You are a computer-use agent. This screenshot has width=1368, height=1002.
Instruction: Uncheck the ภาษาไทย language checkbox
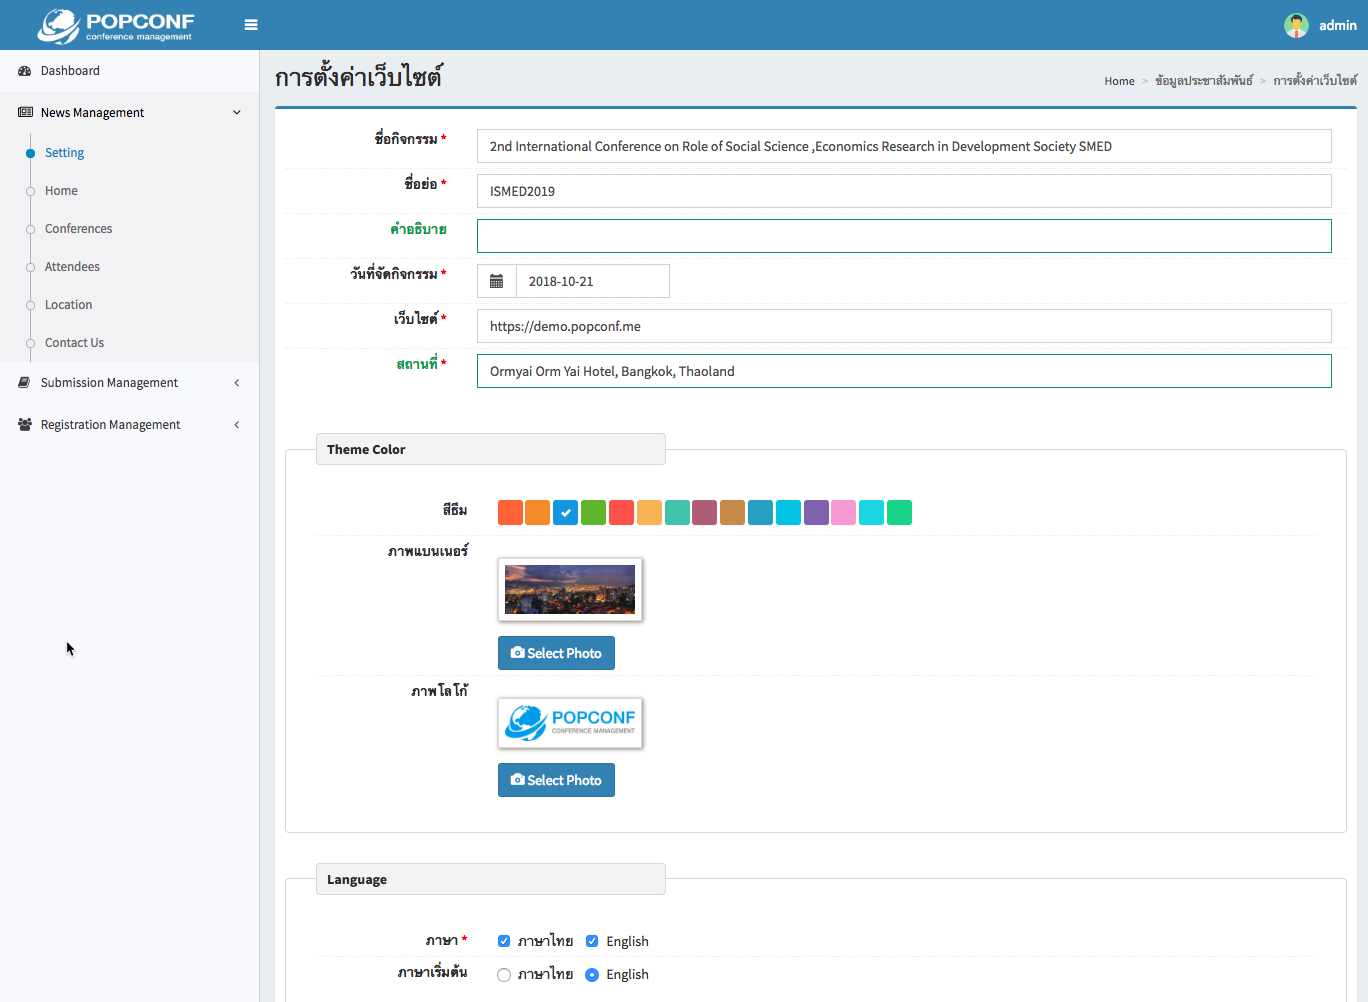pyautogui.click(x=504, y=941)
